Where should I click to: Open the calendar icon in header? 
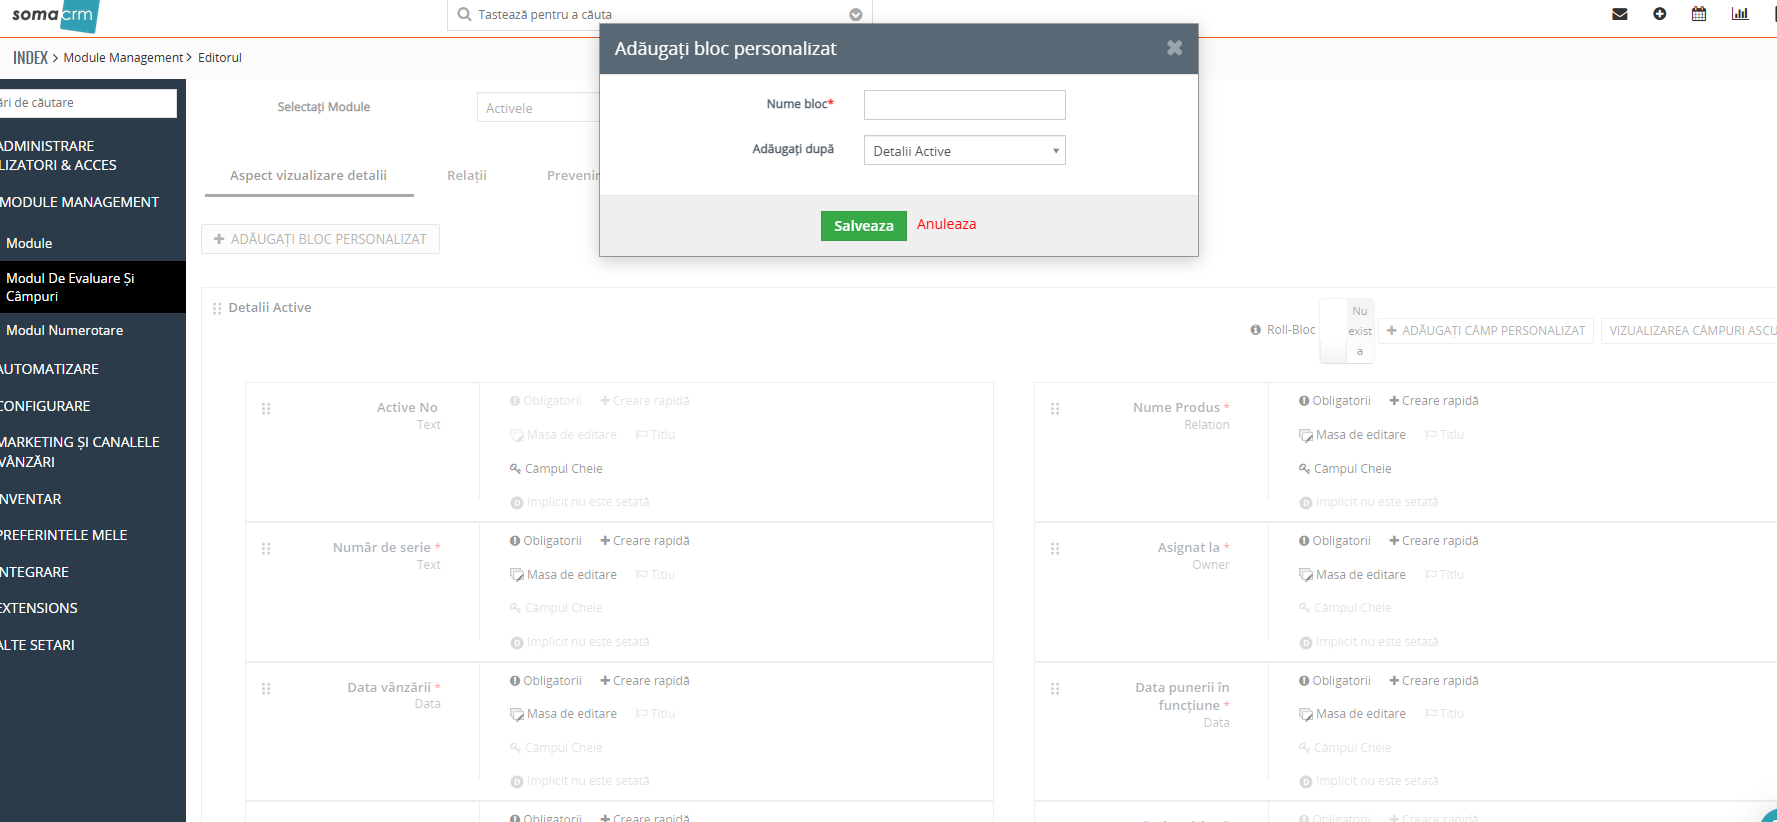[1699, 14]
